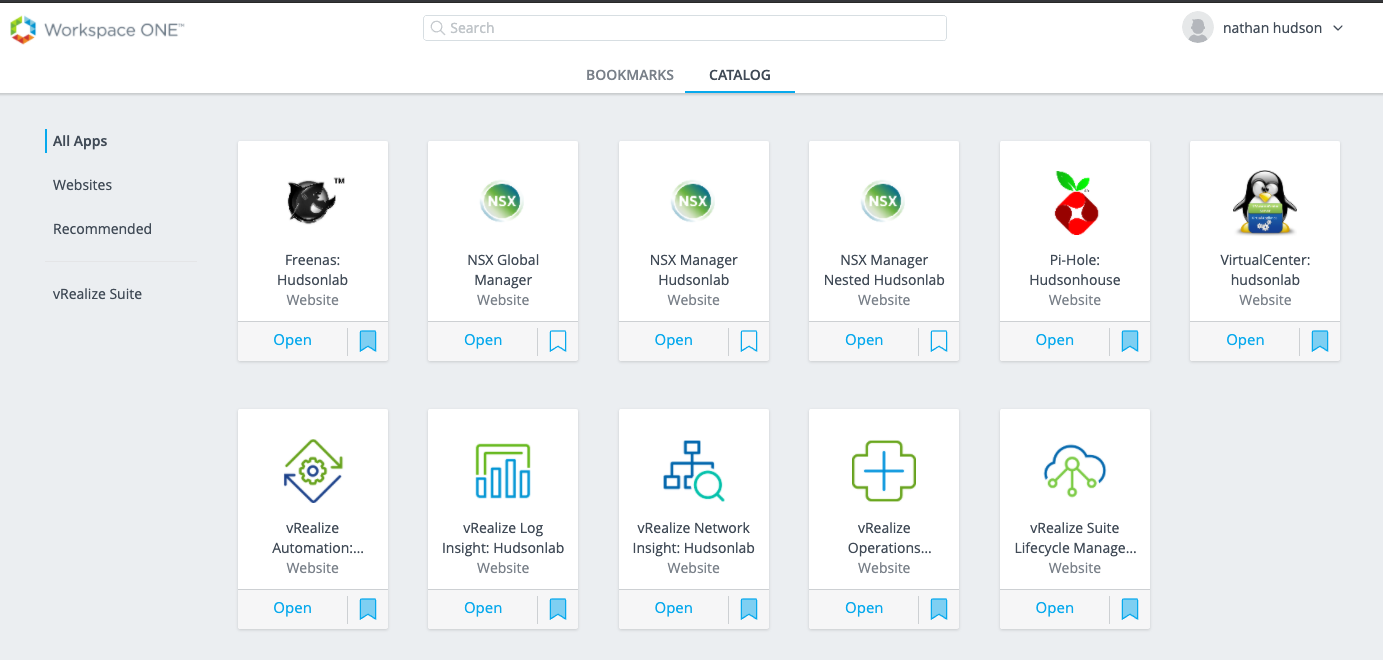The image size is (1383, 660).
Task: Open NSX Manager Hudsonlab
Action: point(674,340)
